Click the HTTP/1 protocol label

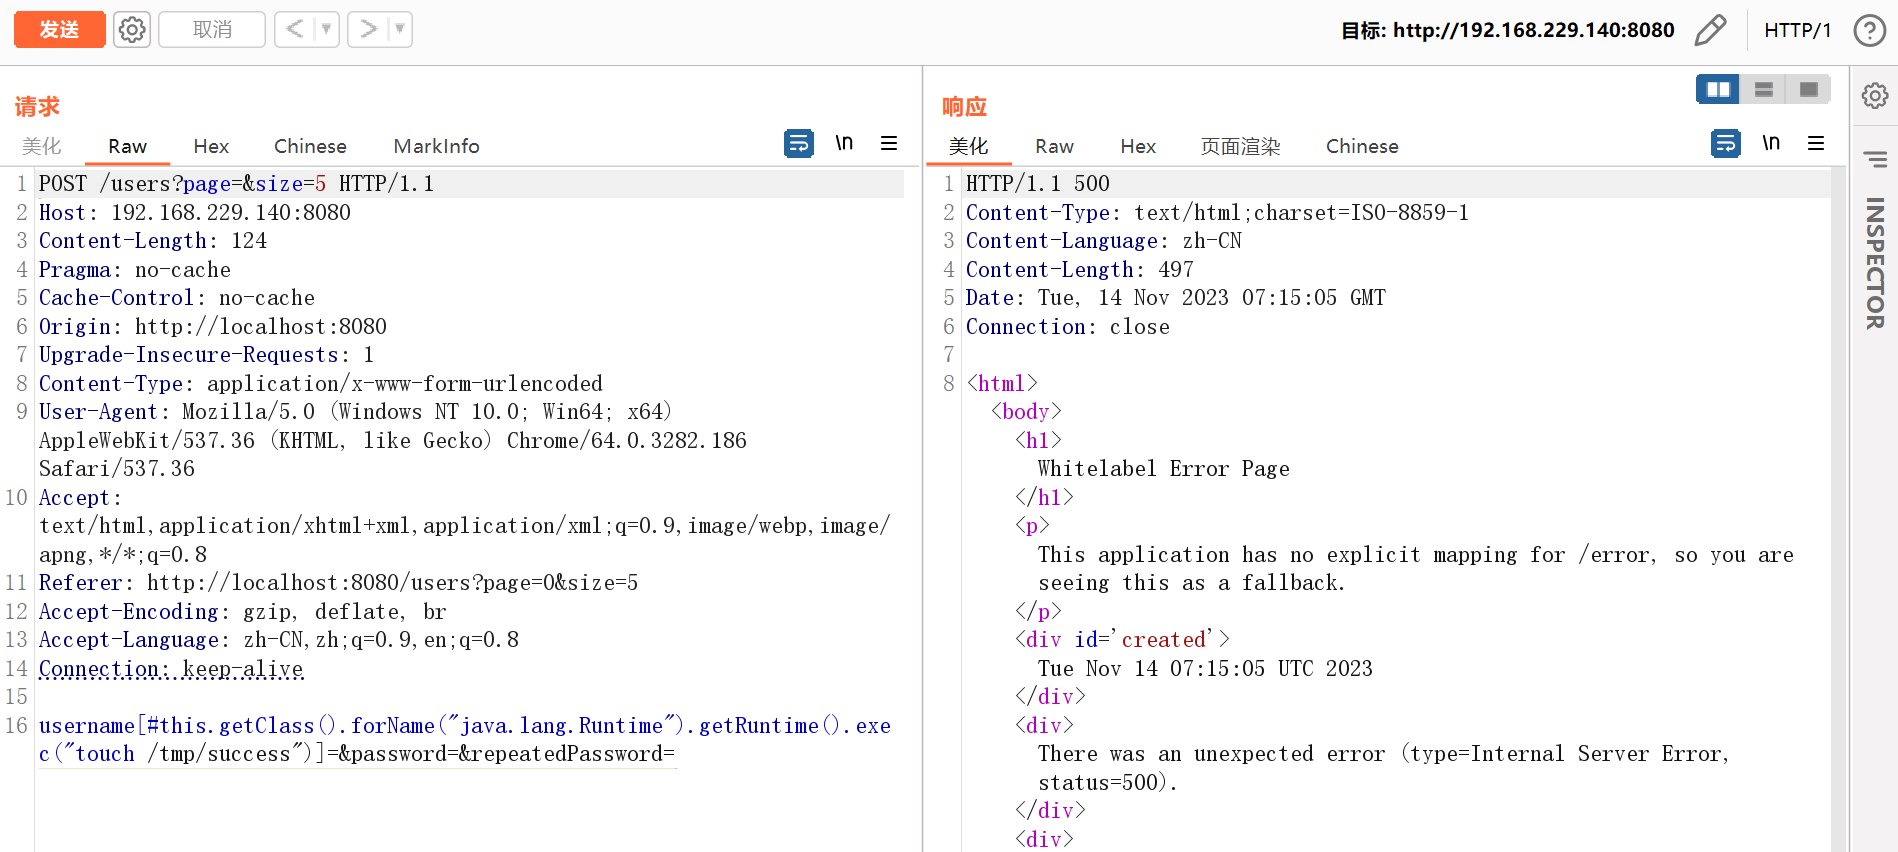[1797, 30]
